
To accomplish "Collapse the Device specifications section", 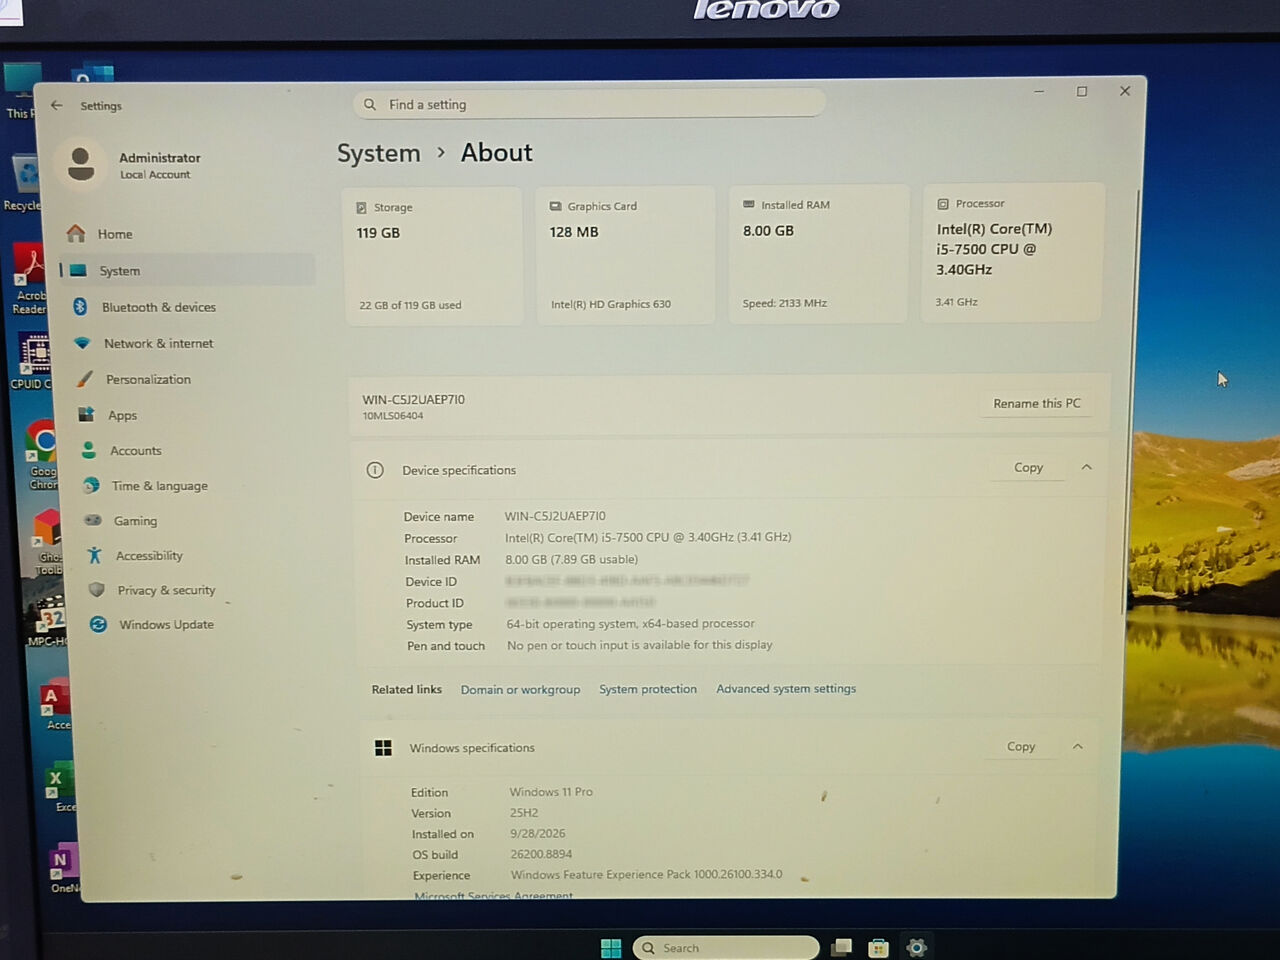I will [x=1086, y=467].
